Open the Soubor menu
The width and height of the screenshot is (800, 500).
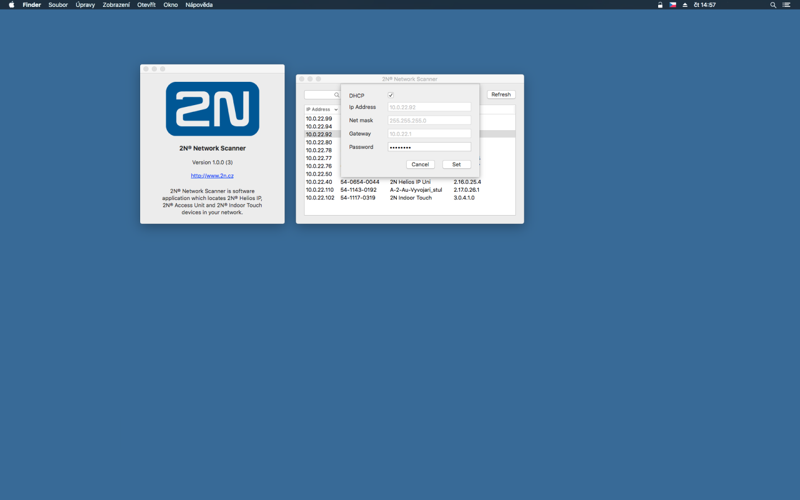(58, 5)
